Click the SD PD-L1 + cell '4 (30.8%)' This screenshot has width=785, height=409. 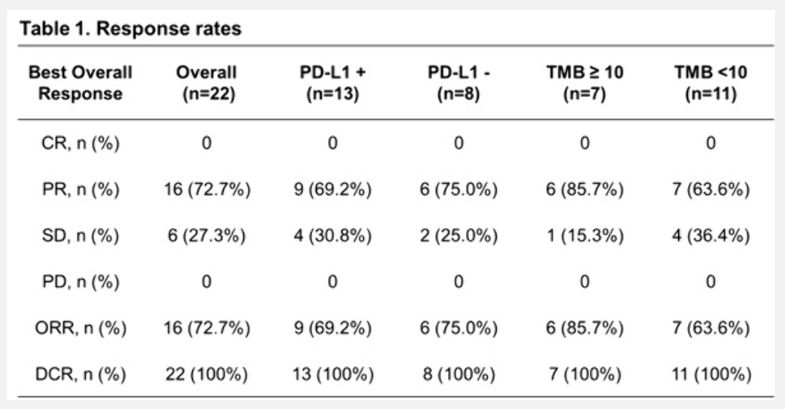(332, 237)
